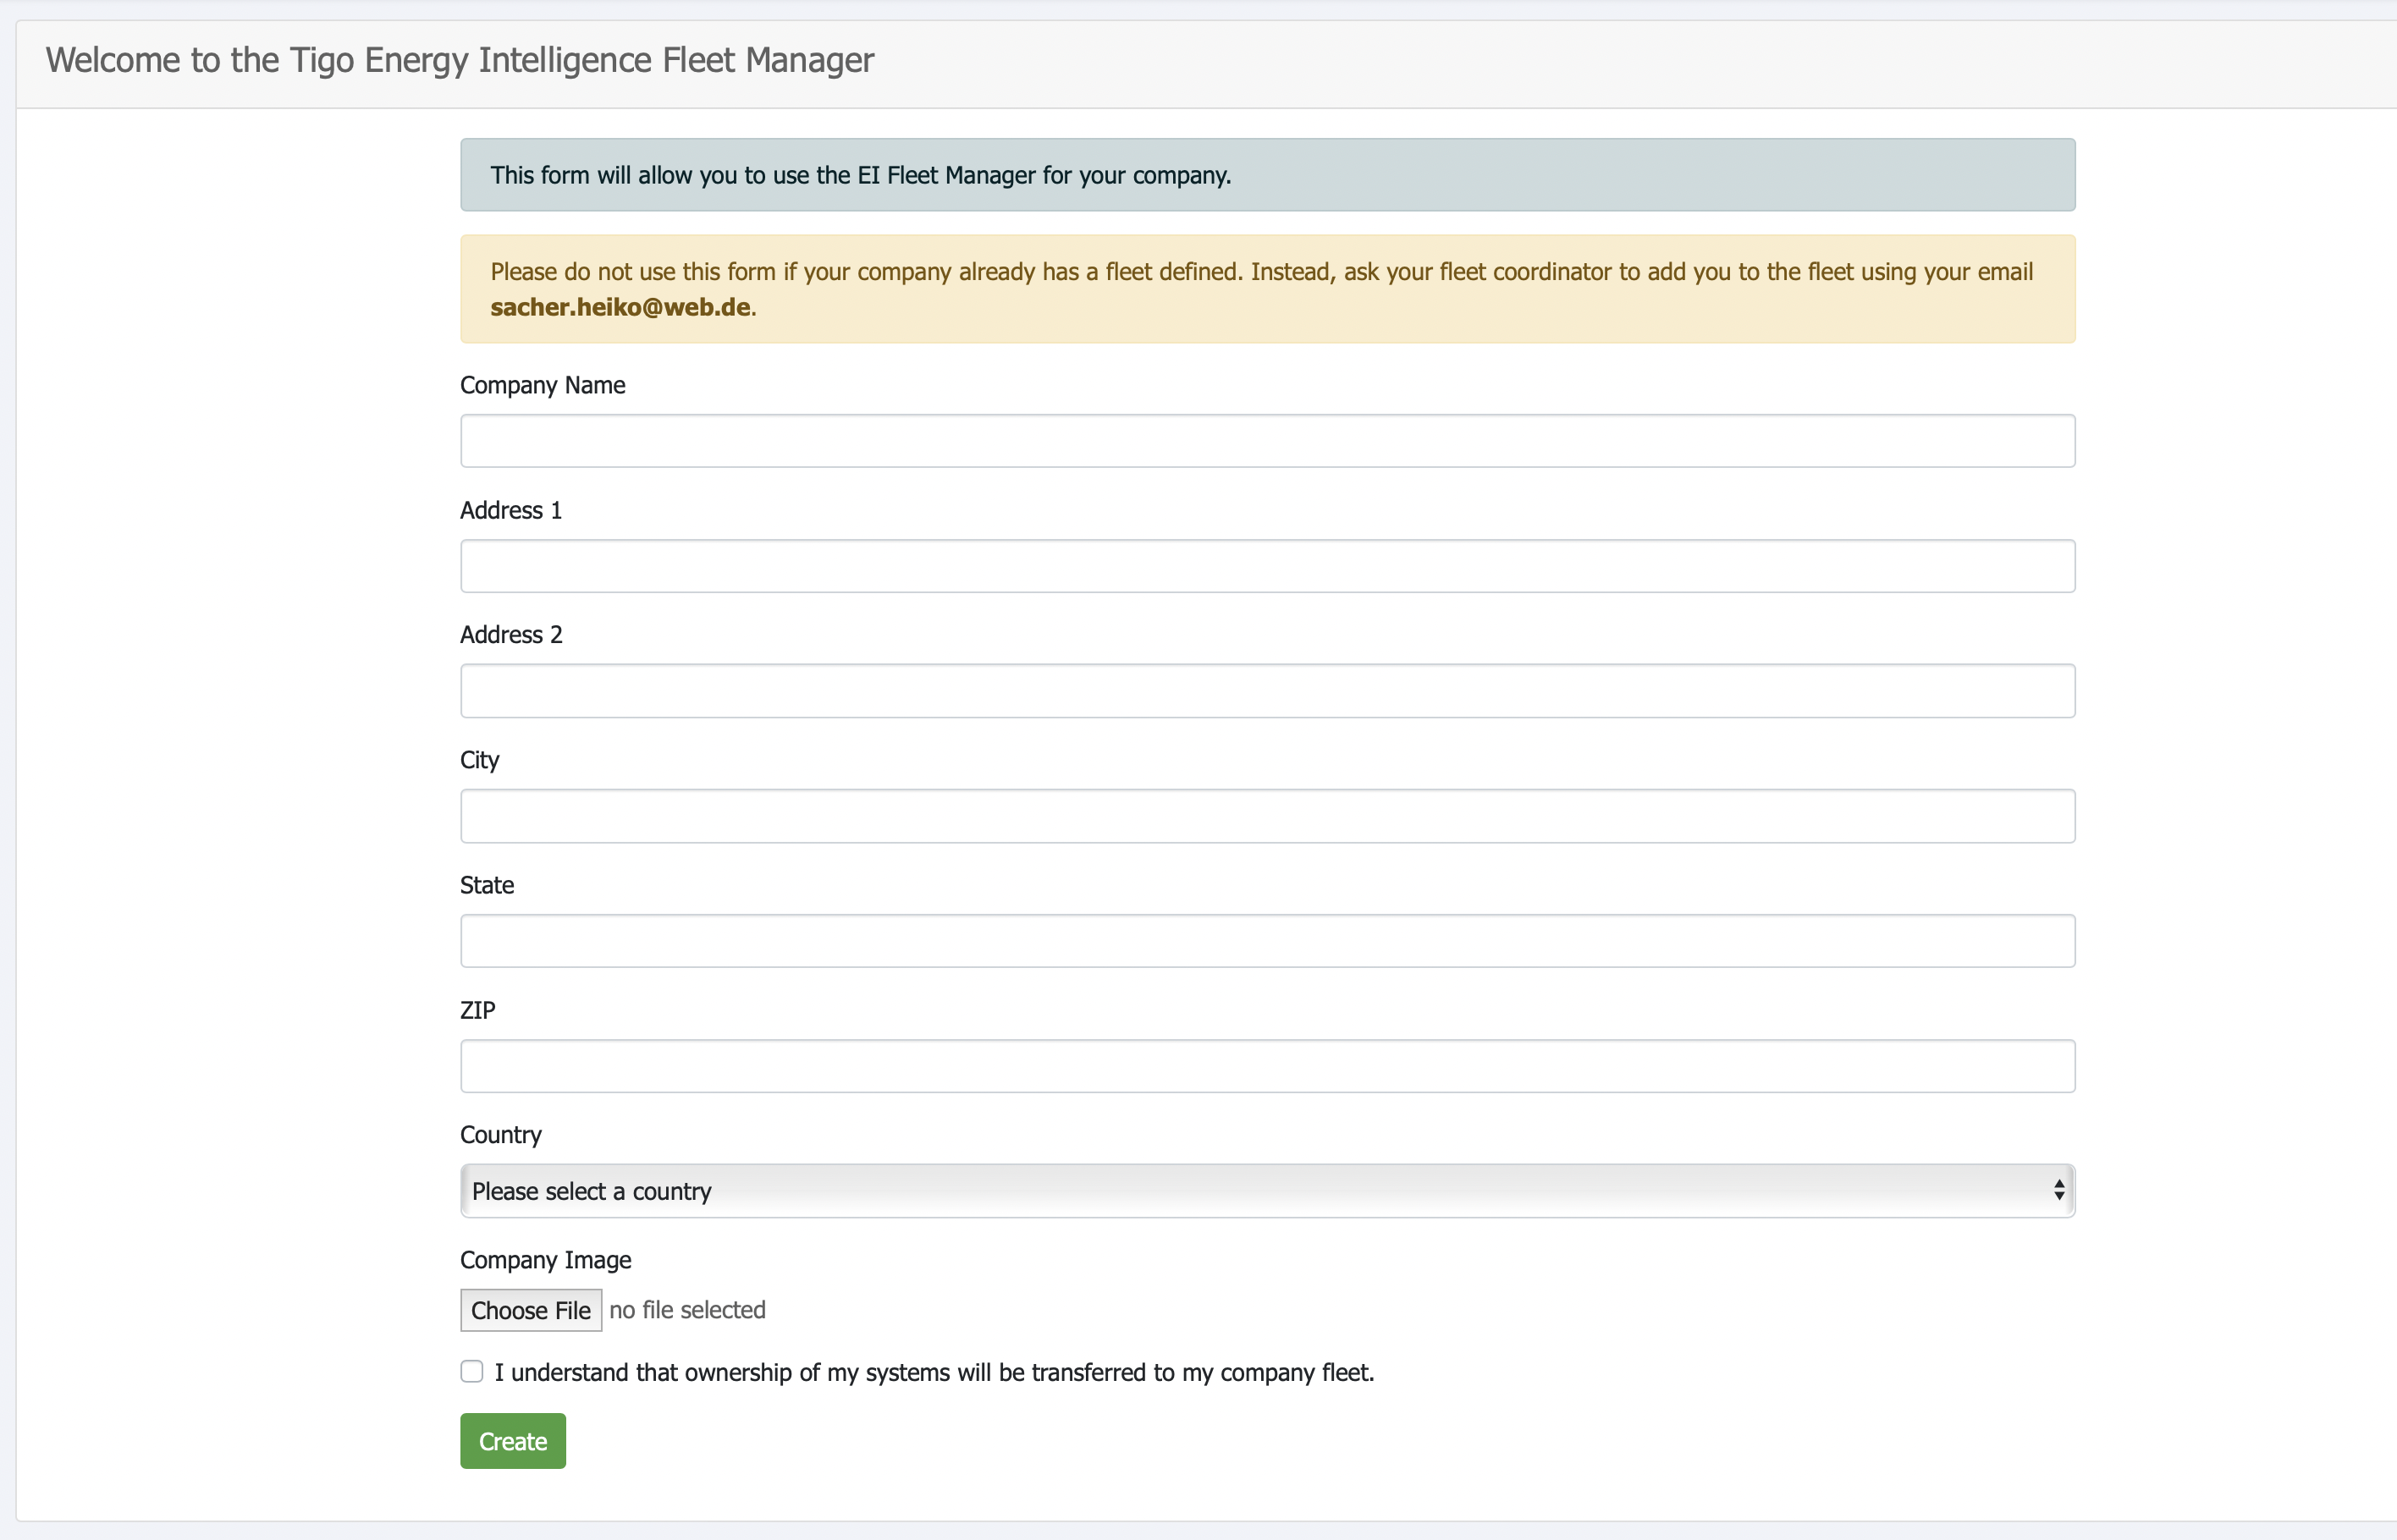Click the Choose File button

(x=531, y=1310)
